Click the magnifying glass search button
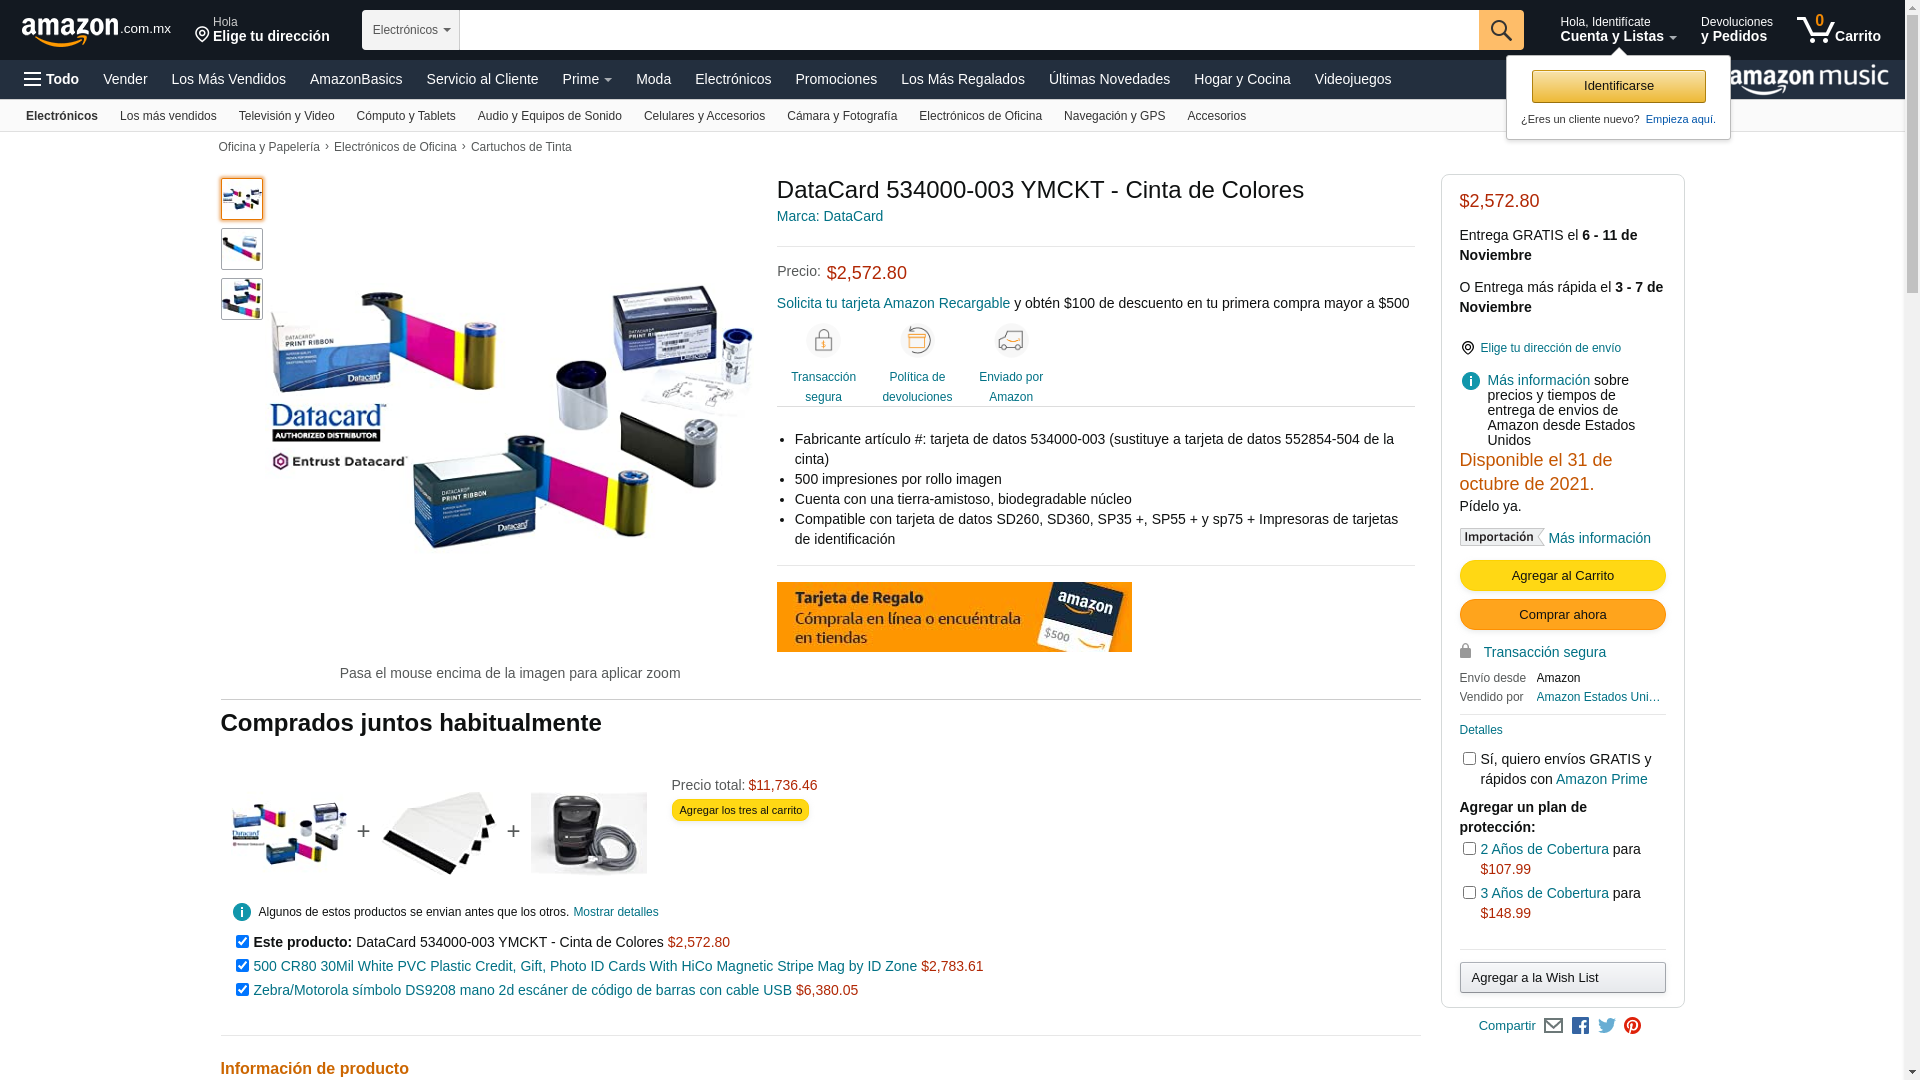Image resolution: width=1920 pixels, height=1080 pixels. 1501,30
